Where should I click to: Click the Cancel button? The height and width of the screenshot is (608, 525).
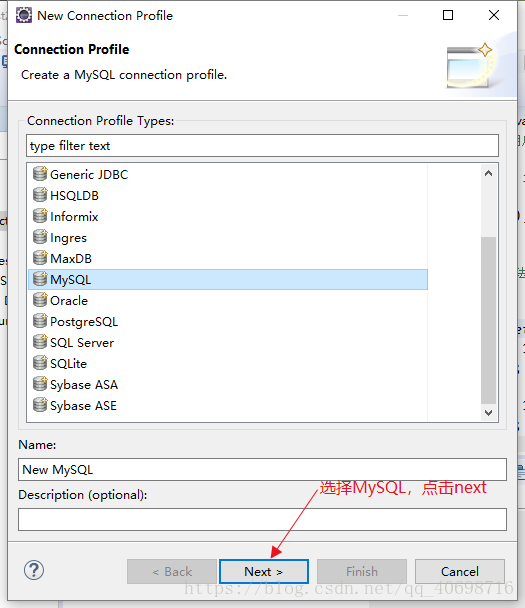tap(459, 571)
